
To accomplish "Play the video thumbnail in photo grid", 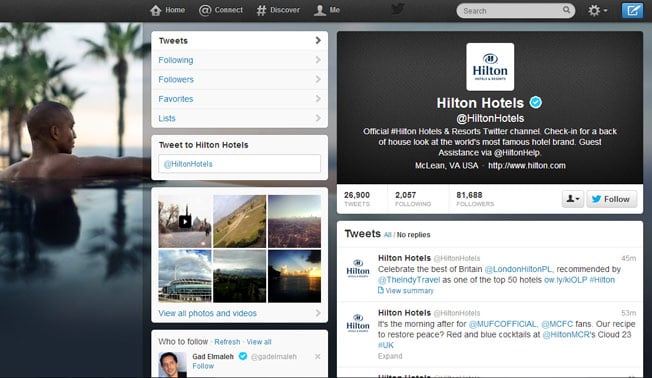I will (185, 221).
